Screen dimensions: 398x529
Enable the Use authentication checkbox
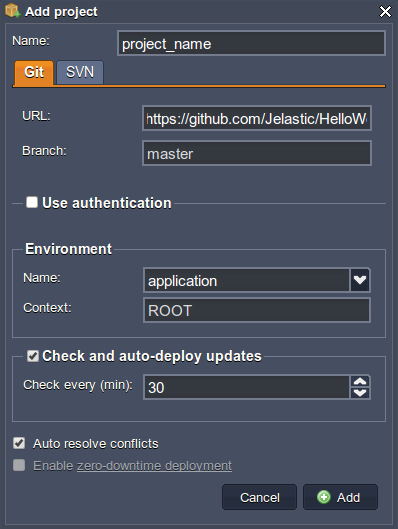point(32,202)
